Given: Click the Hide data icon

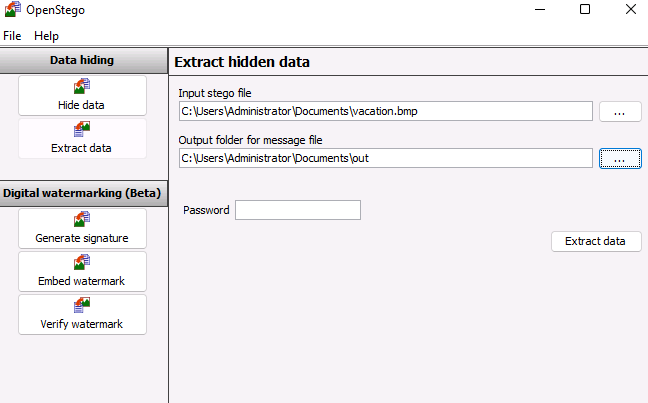Looking at the screenshot, I should point(82,87).
